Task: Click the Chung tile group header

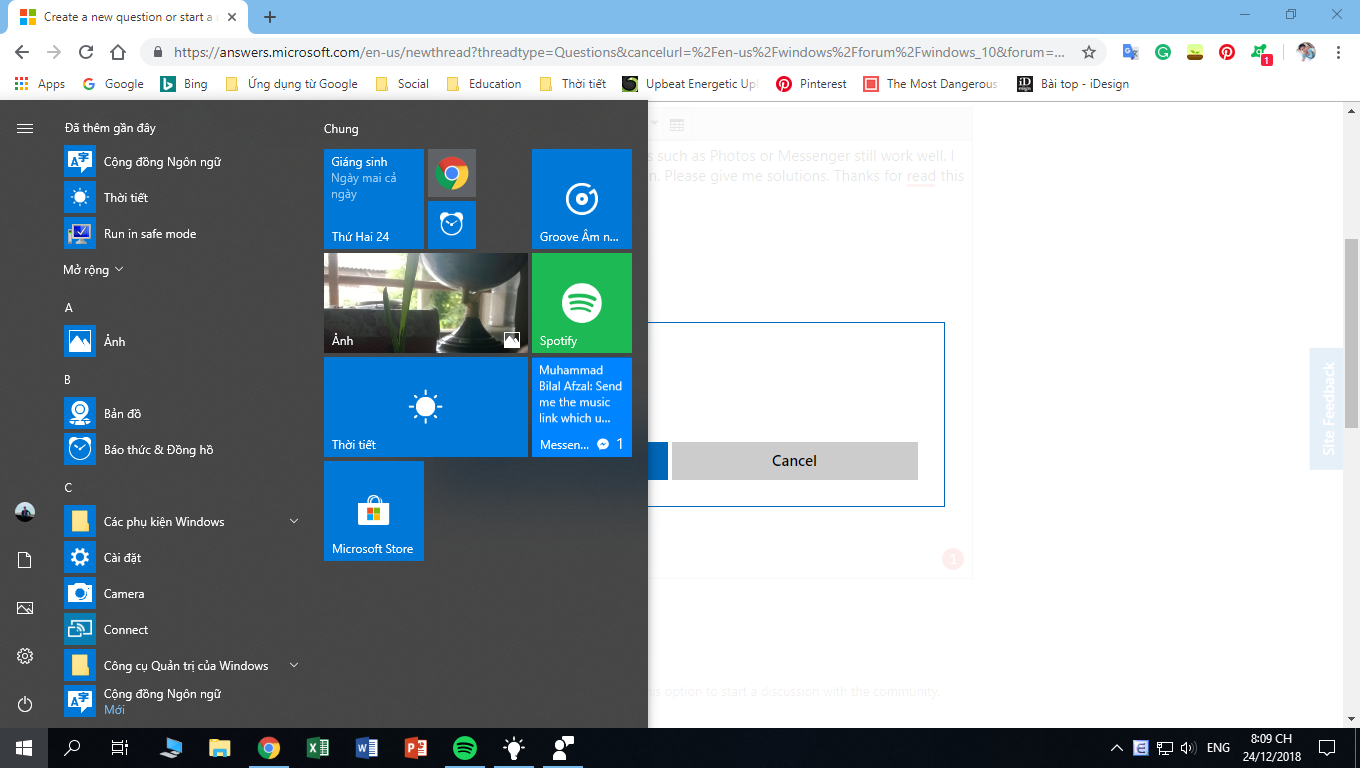Action: pos(341,129)
